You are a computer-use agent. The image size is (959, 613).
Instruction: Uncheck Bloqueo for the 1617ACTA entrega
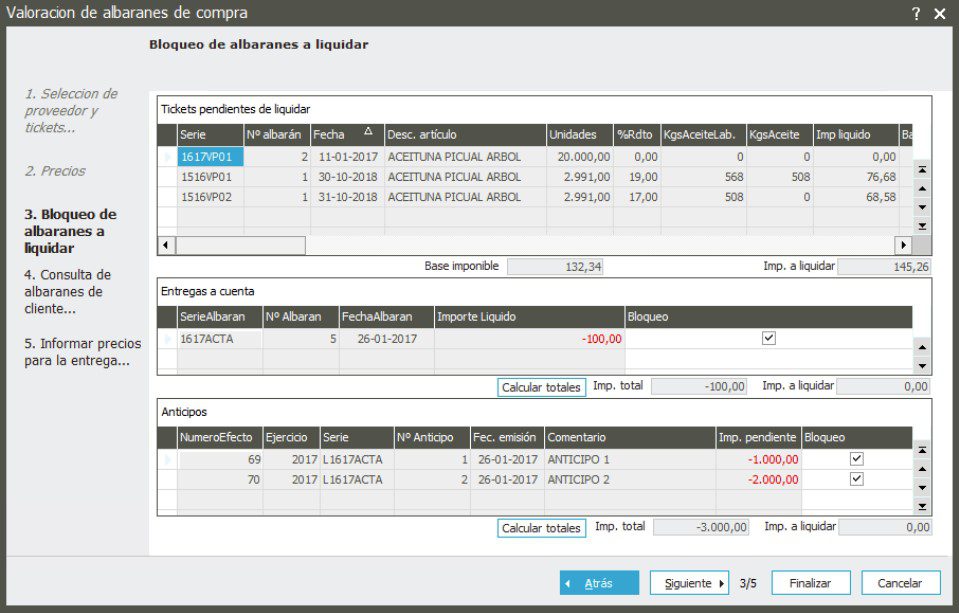[x=768, y=339]
